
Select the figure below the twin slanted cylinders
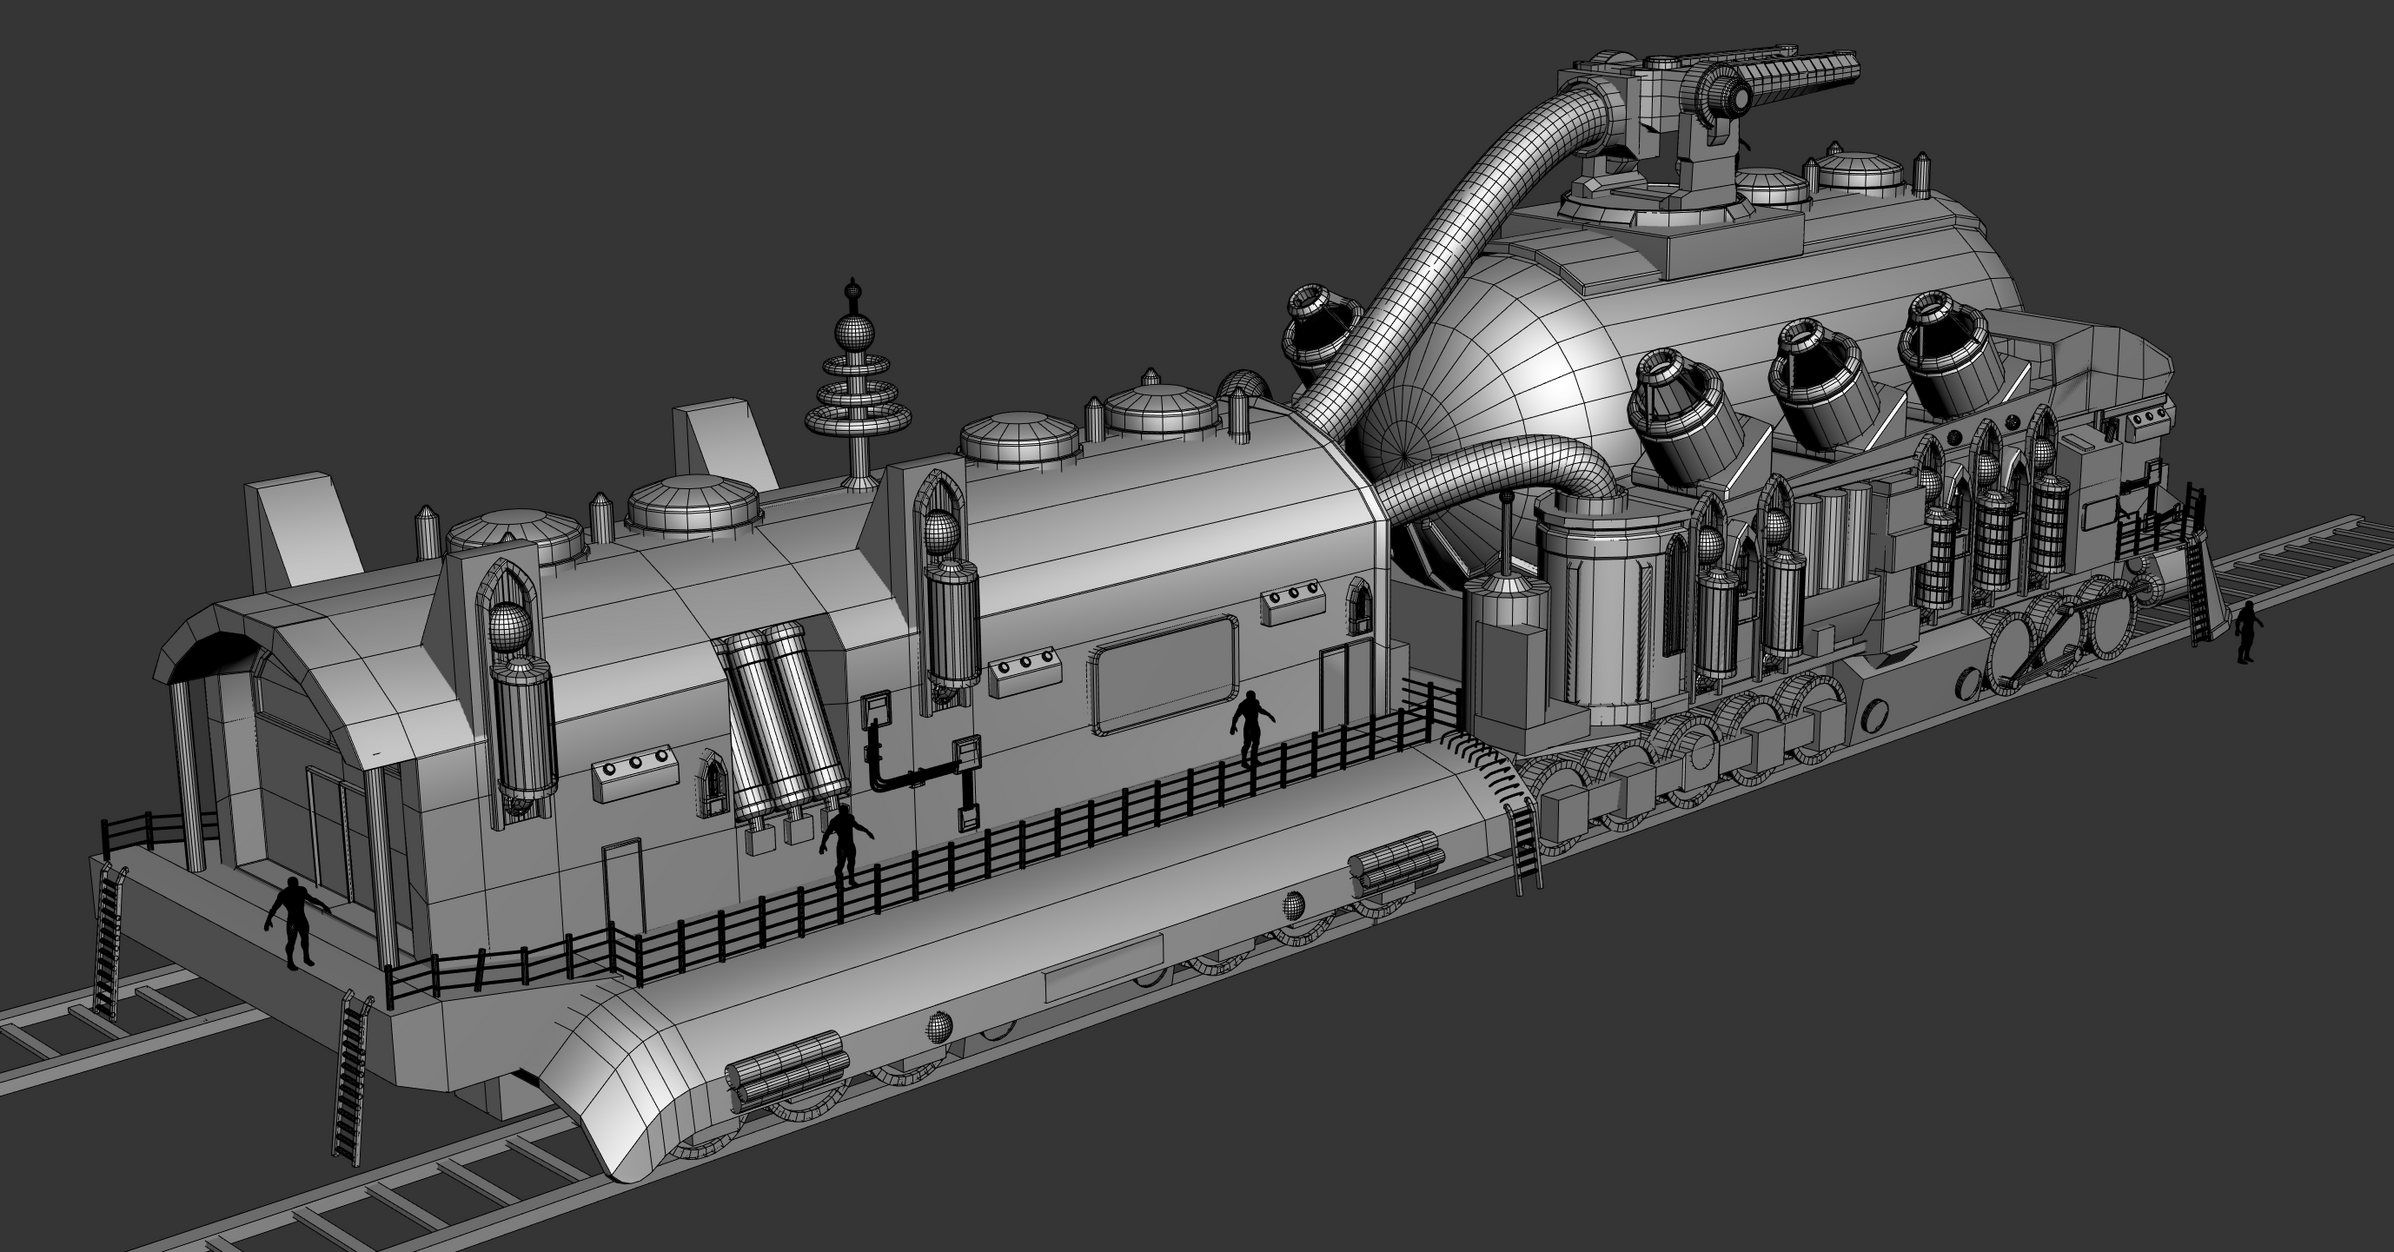[845, 846]
